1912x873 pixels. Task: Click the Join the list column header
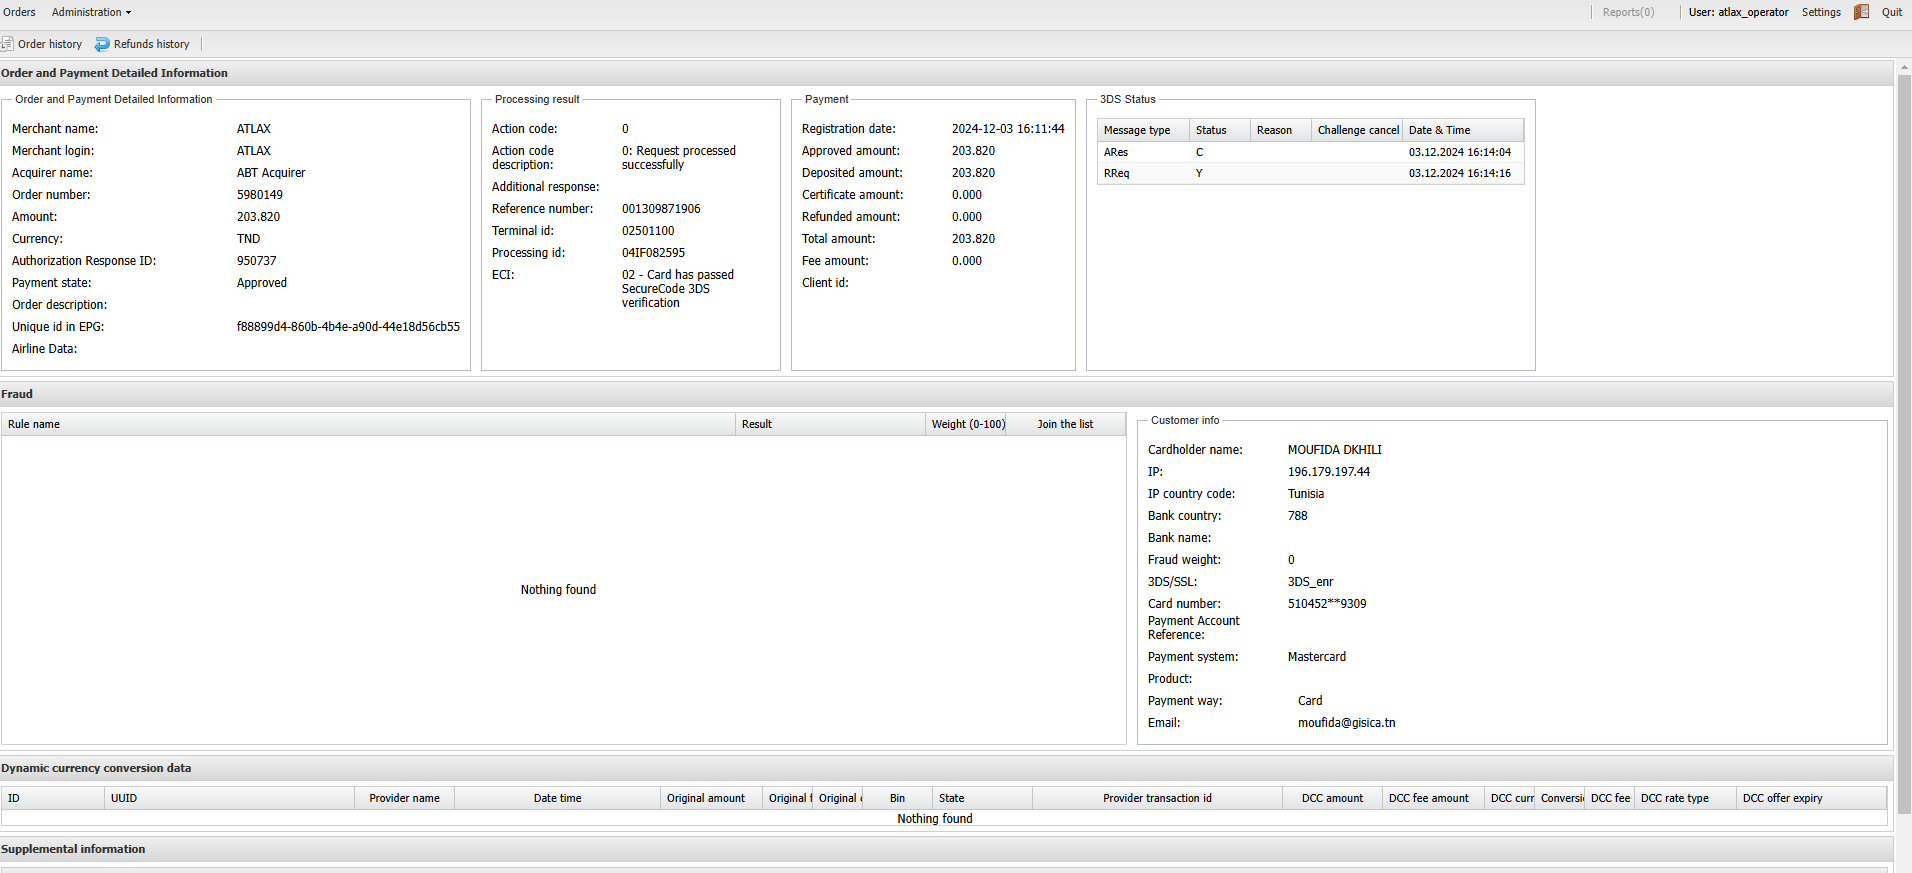tap(1065, 424)
